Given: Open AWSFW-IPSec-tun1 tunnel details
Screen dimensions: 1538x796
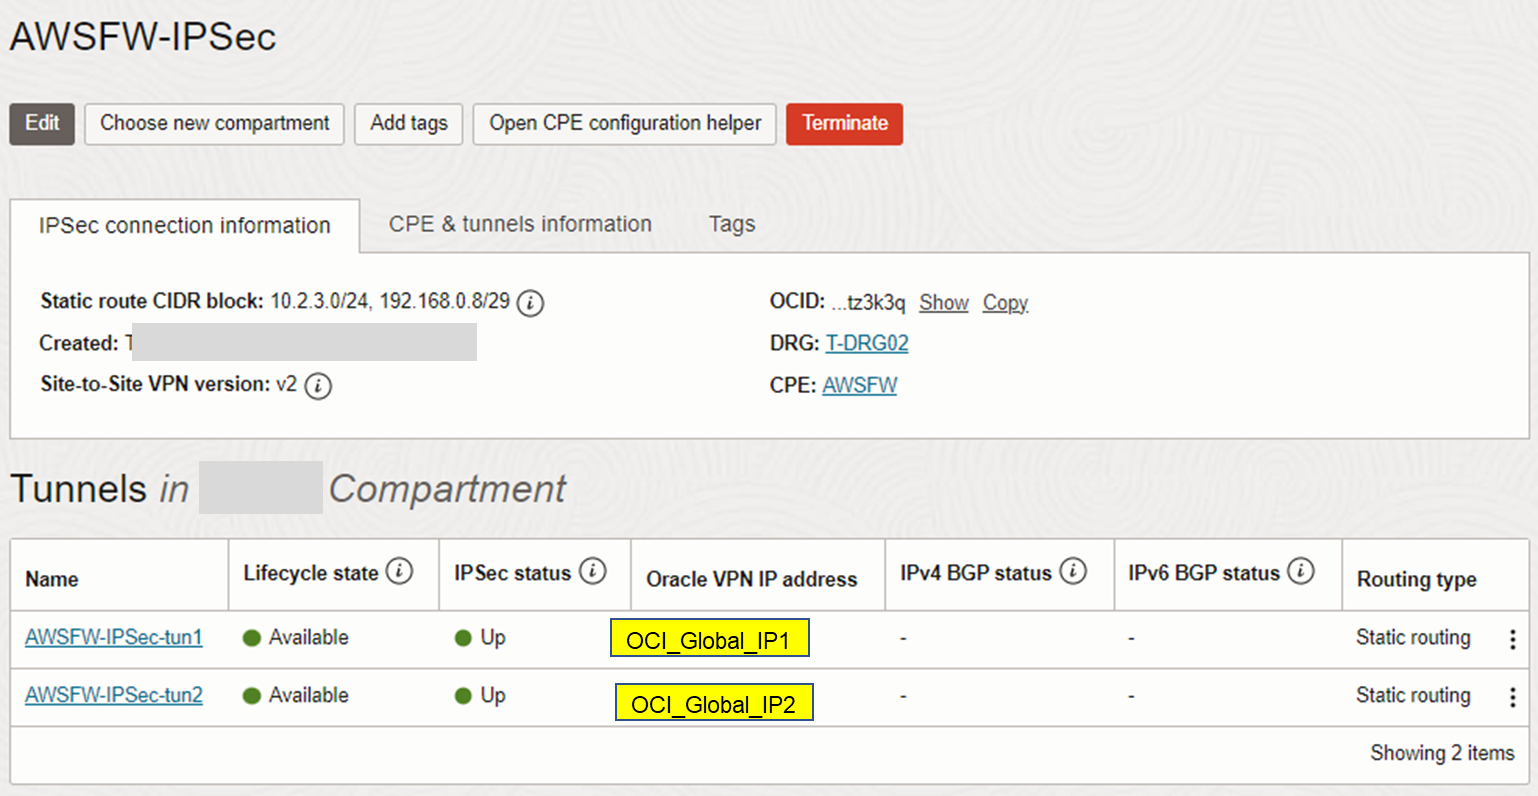Looking at the screenshot, I should click(x=113, y=637).
